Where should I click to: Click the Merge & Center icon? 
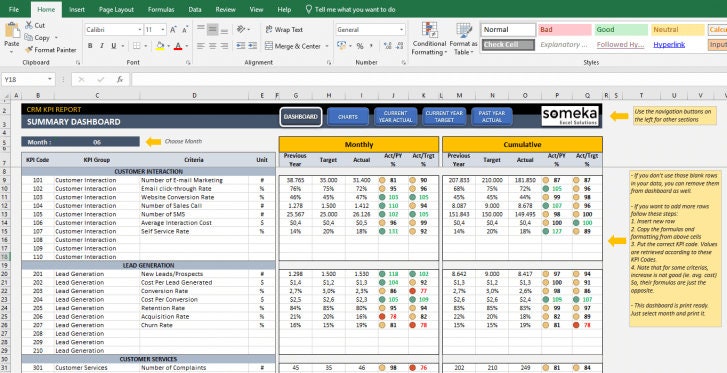click(268, 46)
